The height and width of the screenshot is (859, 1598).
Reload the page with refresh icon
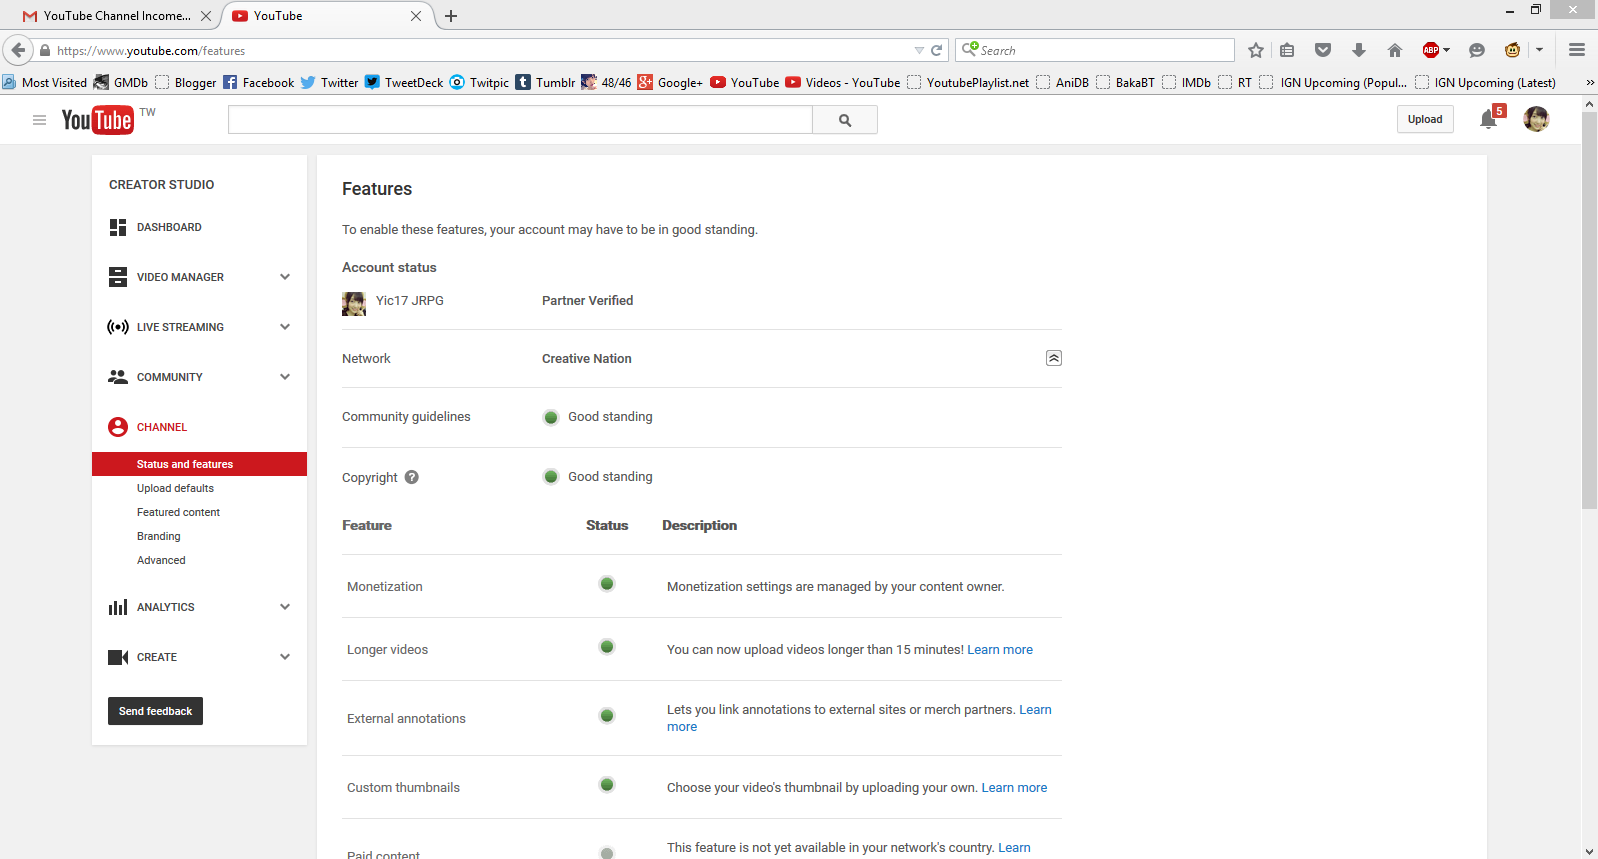point(937,50)
